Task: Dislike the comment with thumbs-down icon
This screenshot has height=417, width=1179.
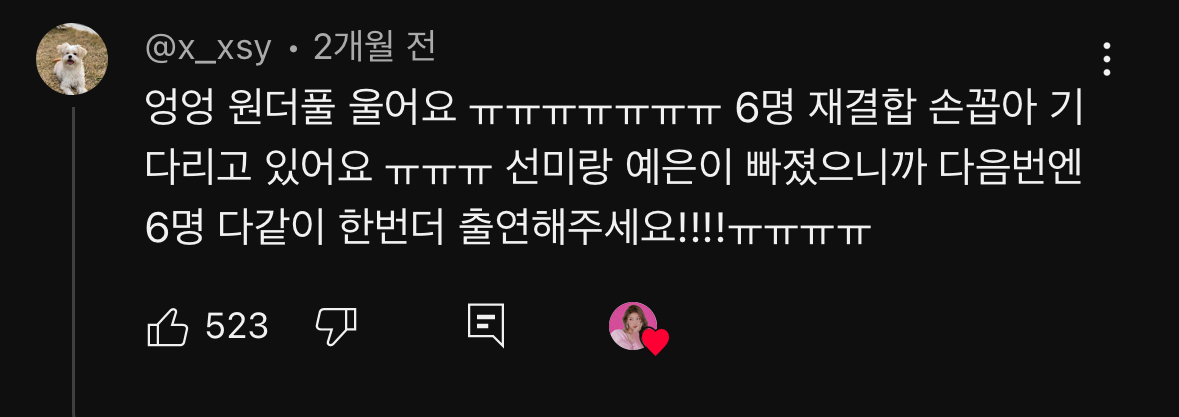Action: click(x=335, y=327)
